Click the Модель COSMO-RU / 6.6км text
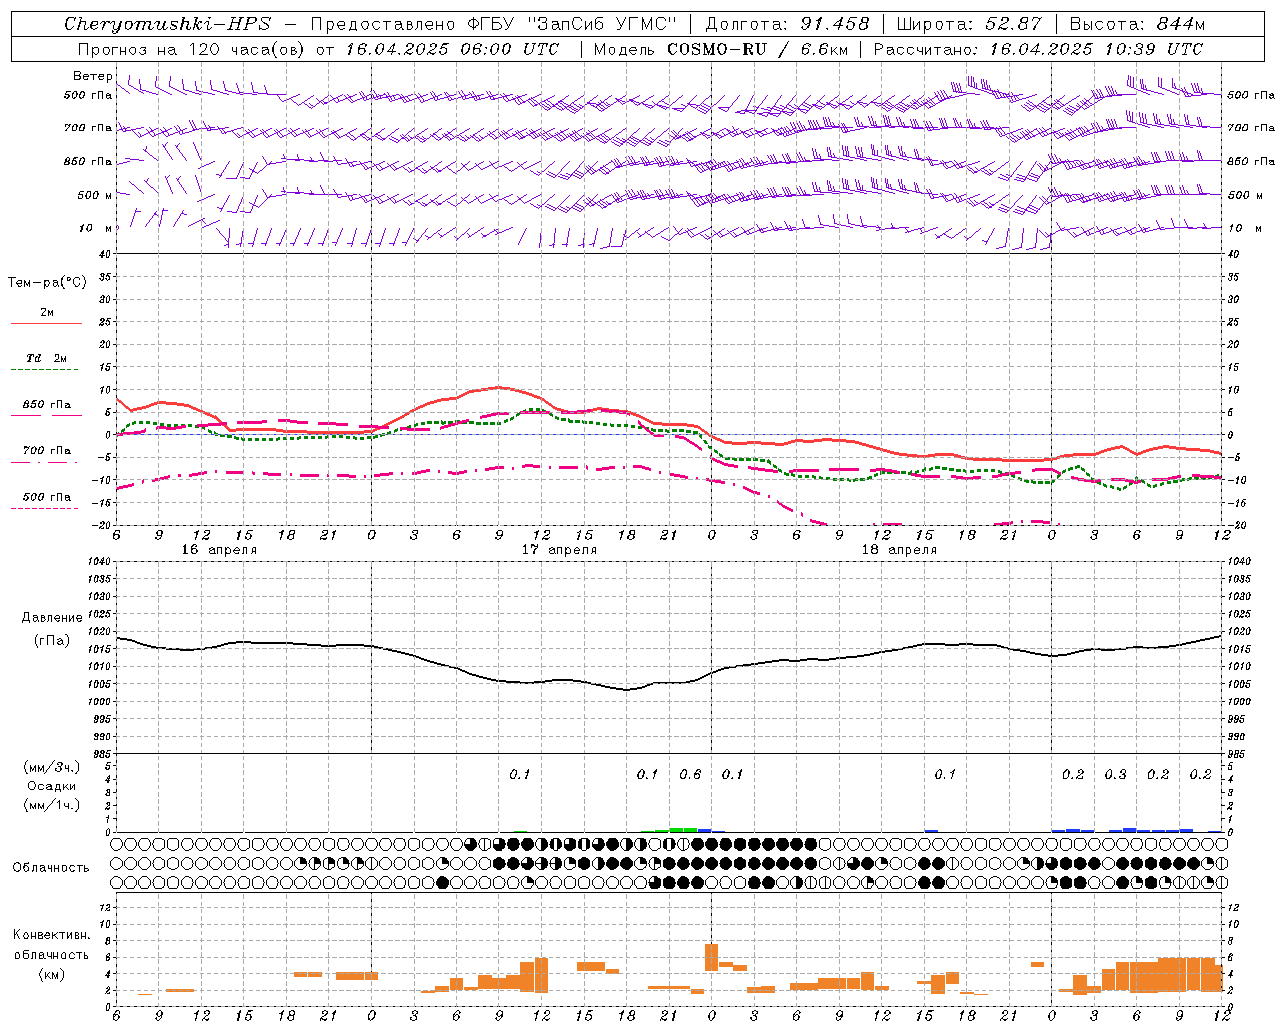This screenshot has width=1280, height=1024. tap(720, 49)
